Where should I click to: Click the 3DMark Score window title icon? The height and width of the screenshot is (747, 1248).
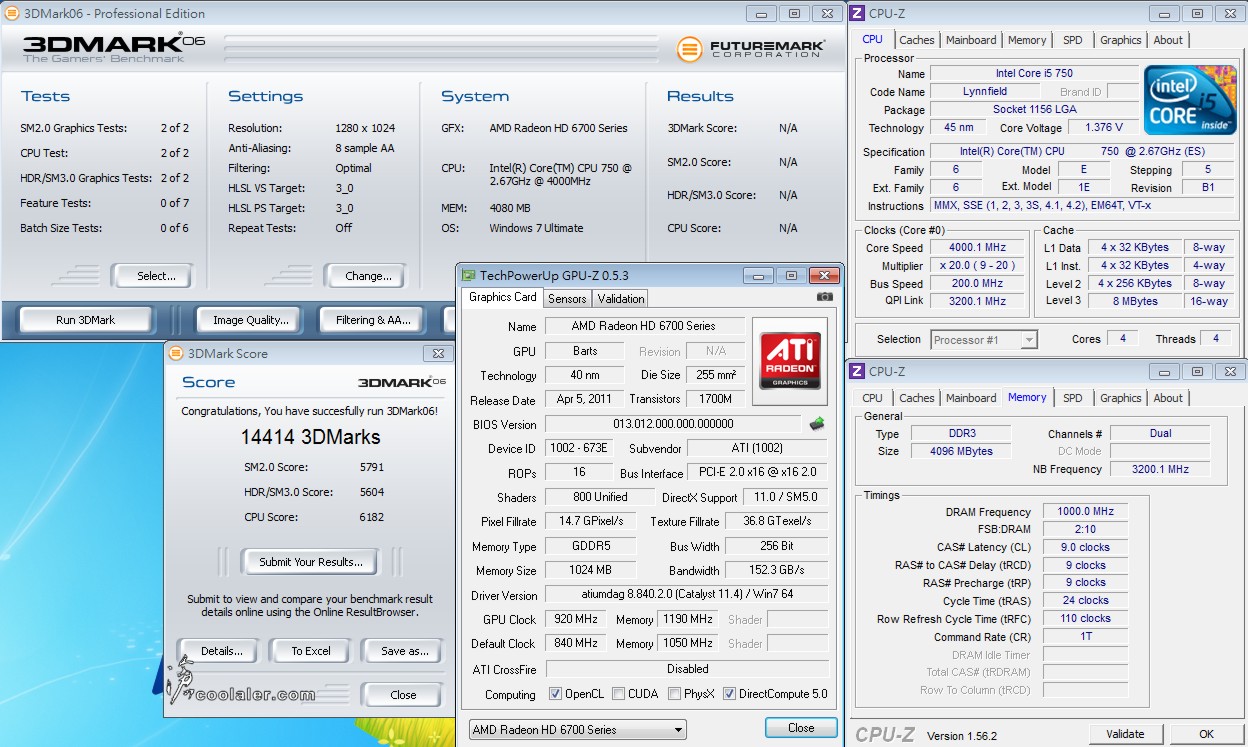coord(176,353)
